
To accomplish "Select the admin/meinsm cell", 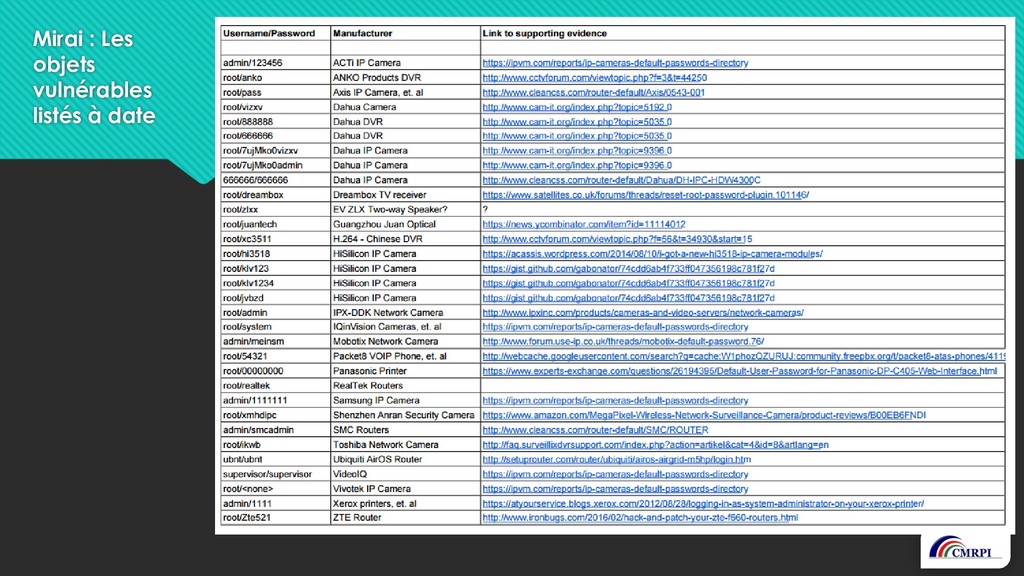I will coord(276,342).
